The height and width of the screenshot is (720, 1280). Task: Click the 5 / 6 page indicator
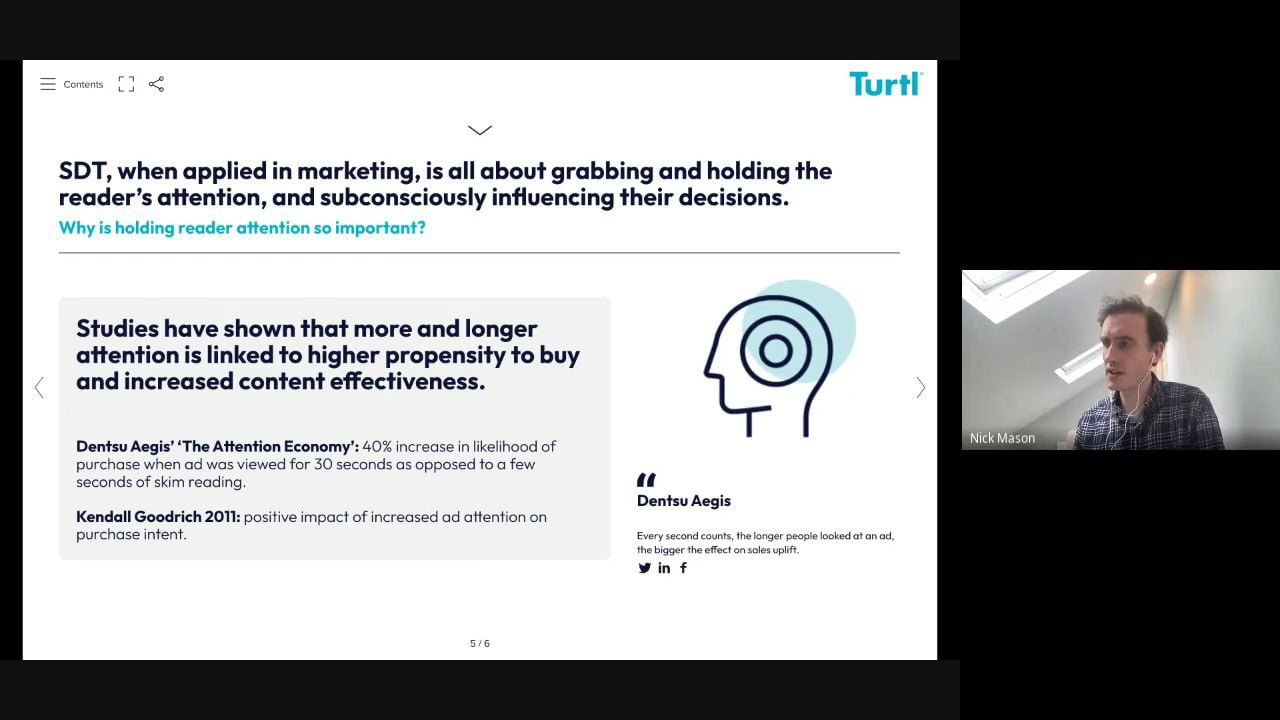[480, 643]
